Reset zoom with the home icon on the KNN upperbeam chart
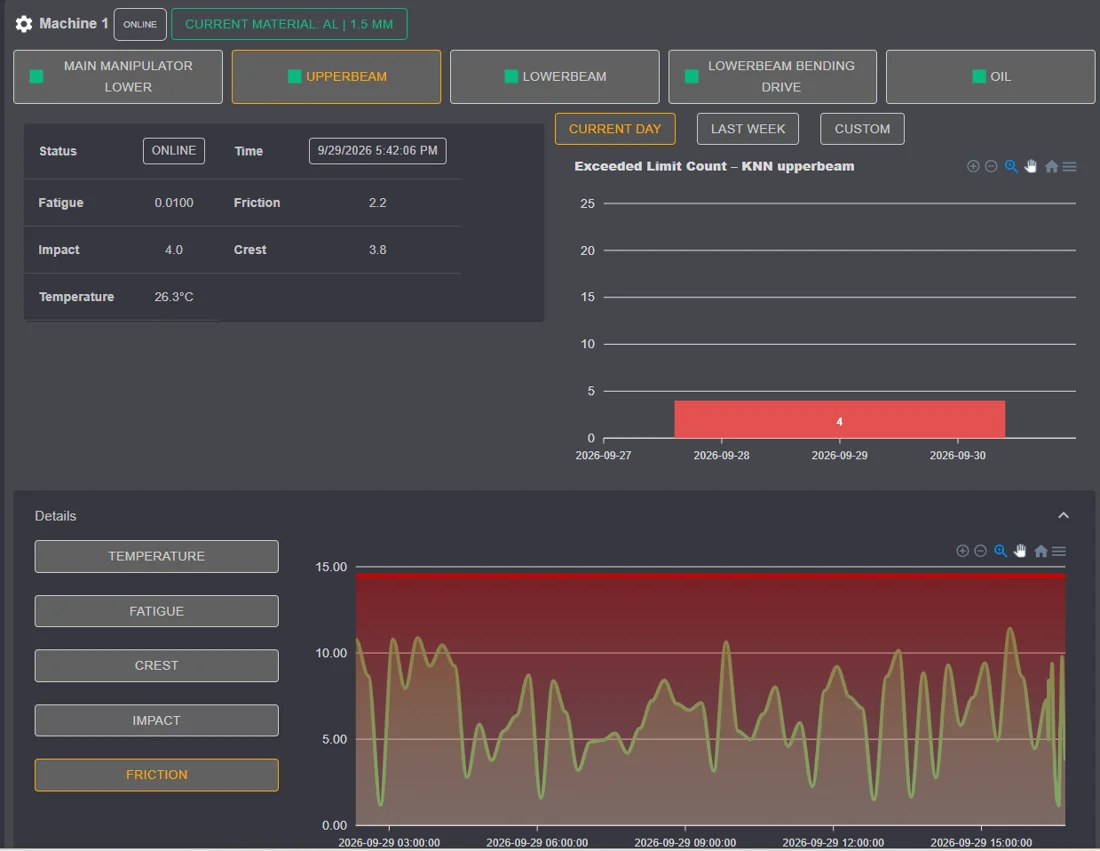Viewport: 1100px width, 851px height. pos(1051,166)
